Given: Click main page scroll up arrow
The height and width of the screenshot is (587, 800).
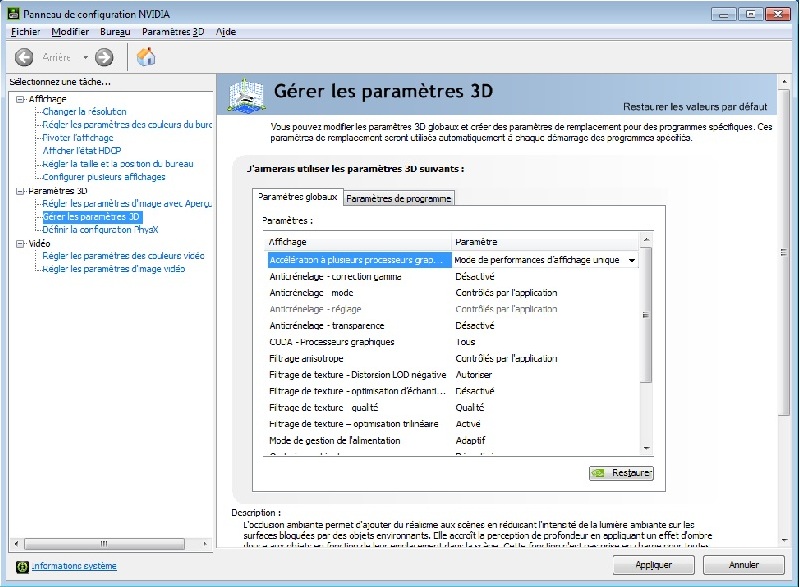Looking at the screenshot, I should pos(784,82).
